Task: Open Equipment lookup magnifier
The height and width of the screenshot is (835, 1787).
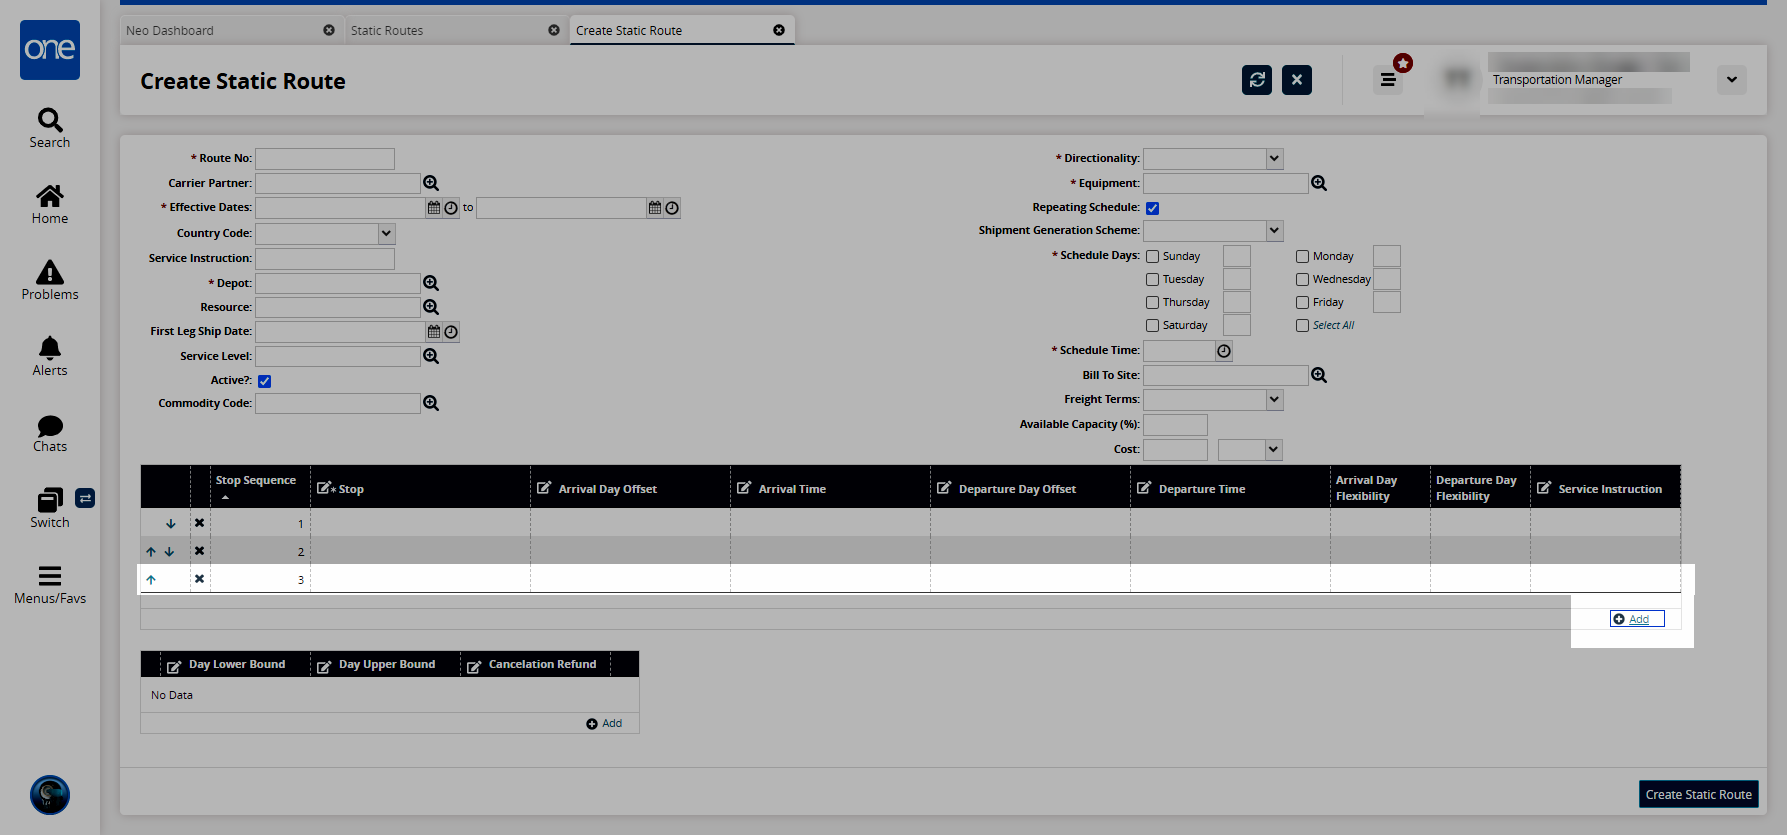Action: click(1319, 183)
